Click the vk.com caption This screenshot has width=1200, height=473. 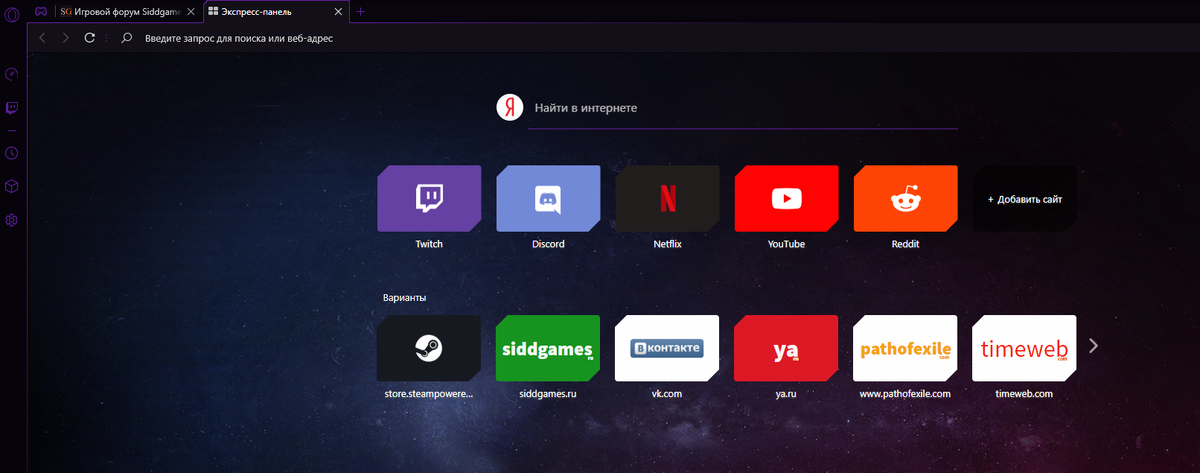click(x=667, y=394)
